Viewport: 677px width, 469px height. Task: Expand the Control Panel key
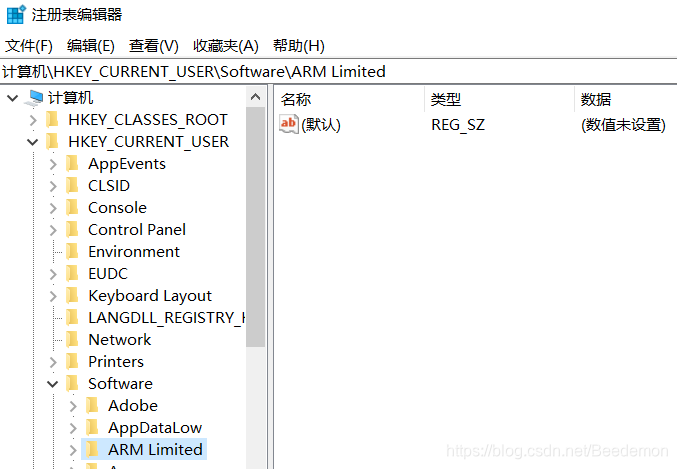(x=53, y=230)
